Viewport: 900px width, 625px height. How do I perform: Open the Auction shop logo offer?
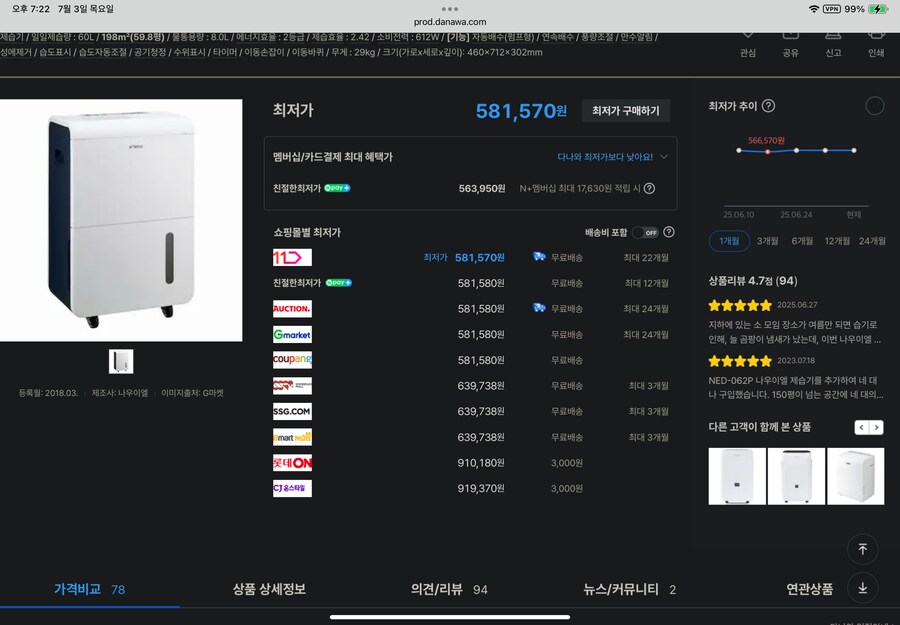click(x=292, y=309)
